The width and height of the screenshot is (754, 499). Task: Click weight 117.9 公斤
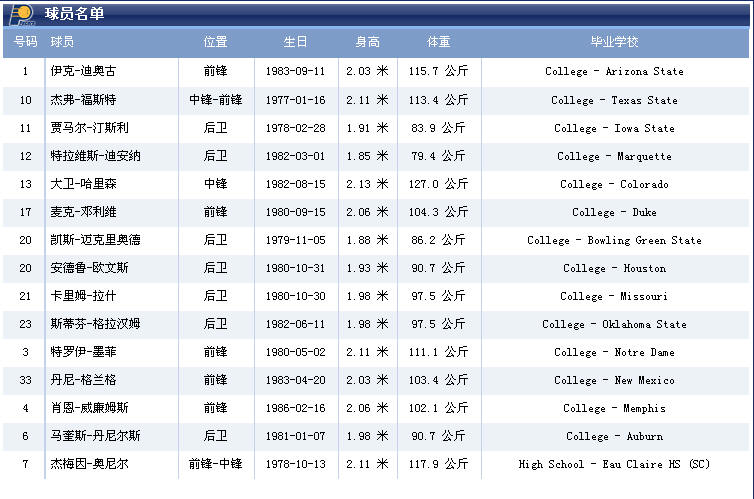(x=439, y=464)
